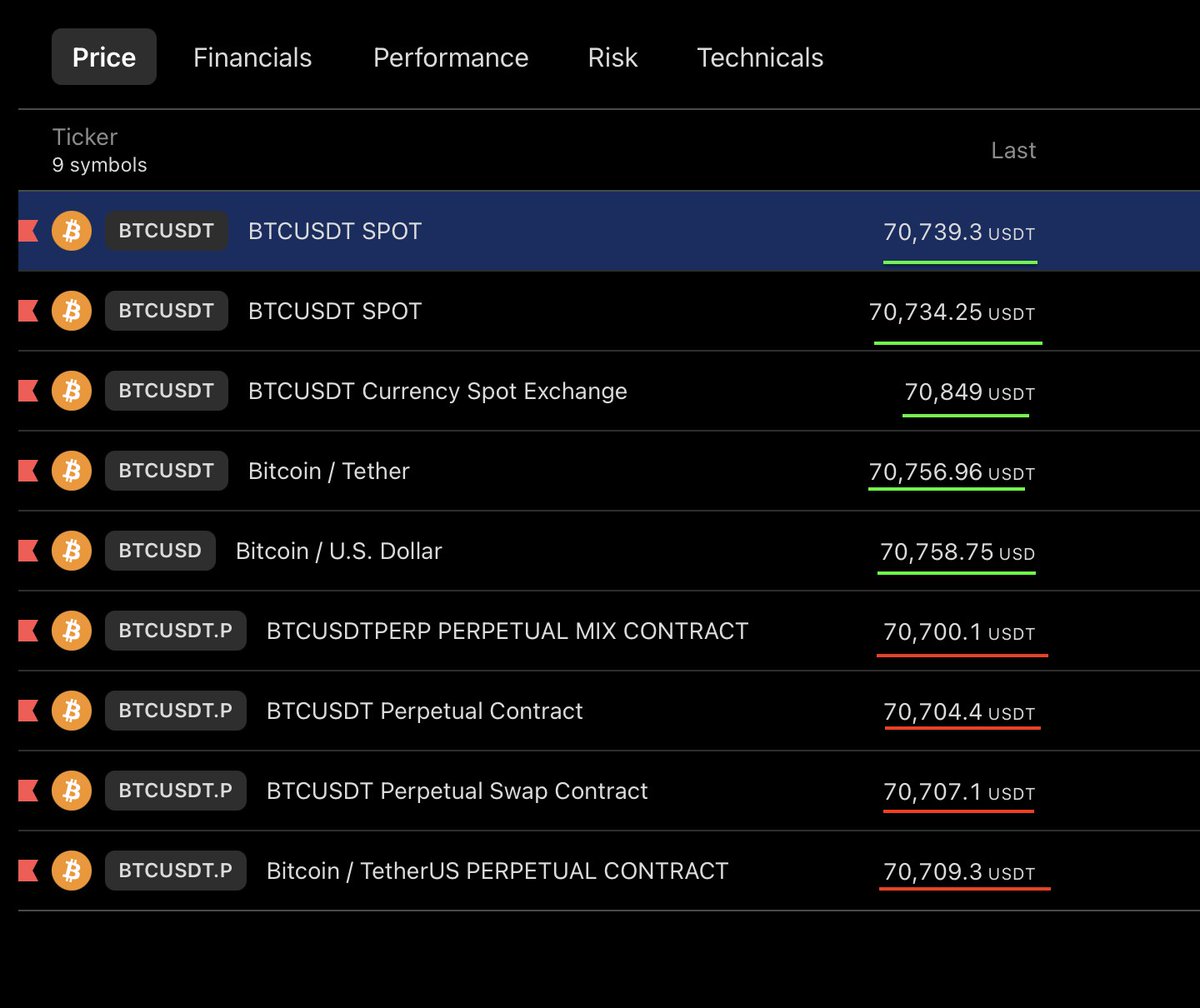Click Bitcoin logo on the 70,739.3 row

click(x=71, y=231)
